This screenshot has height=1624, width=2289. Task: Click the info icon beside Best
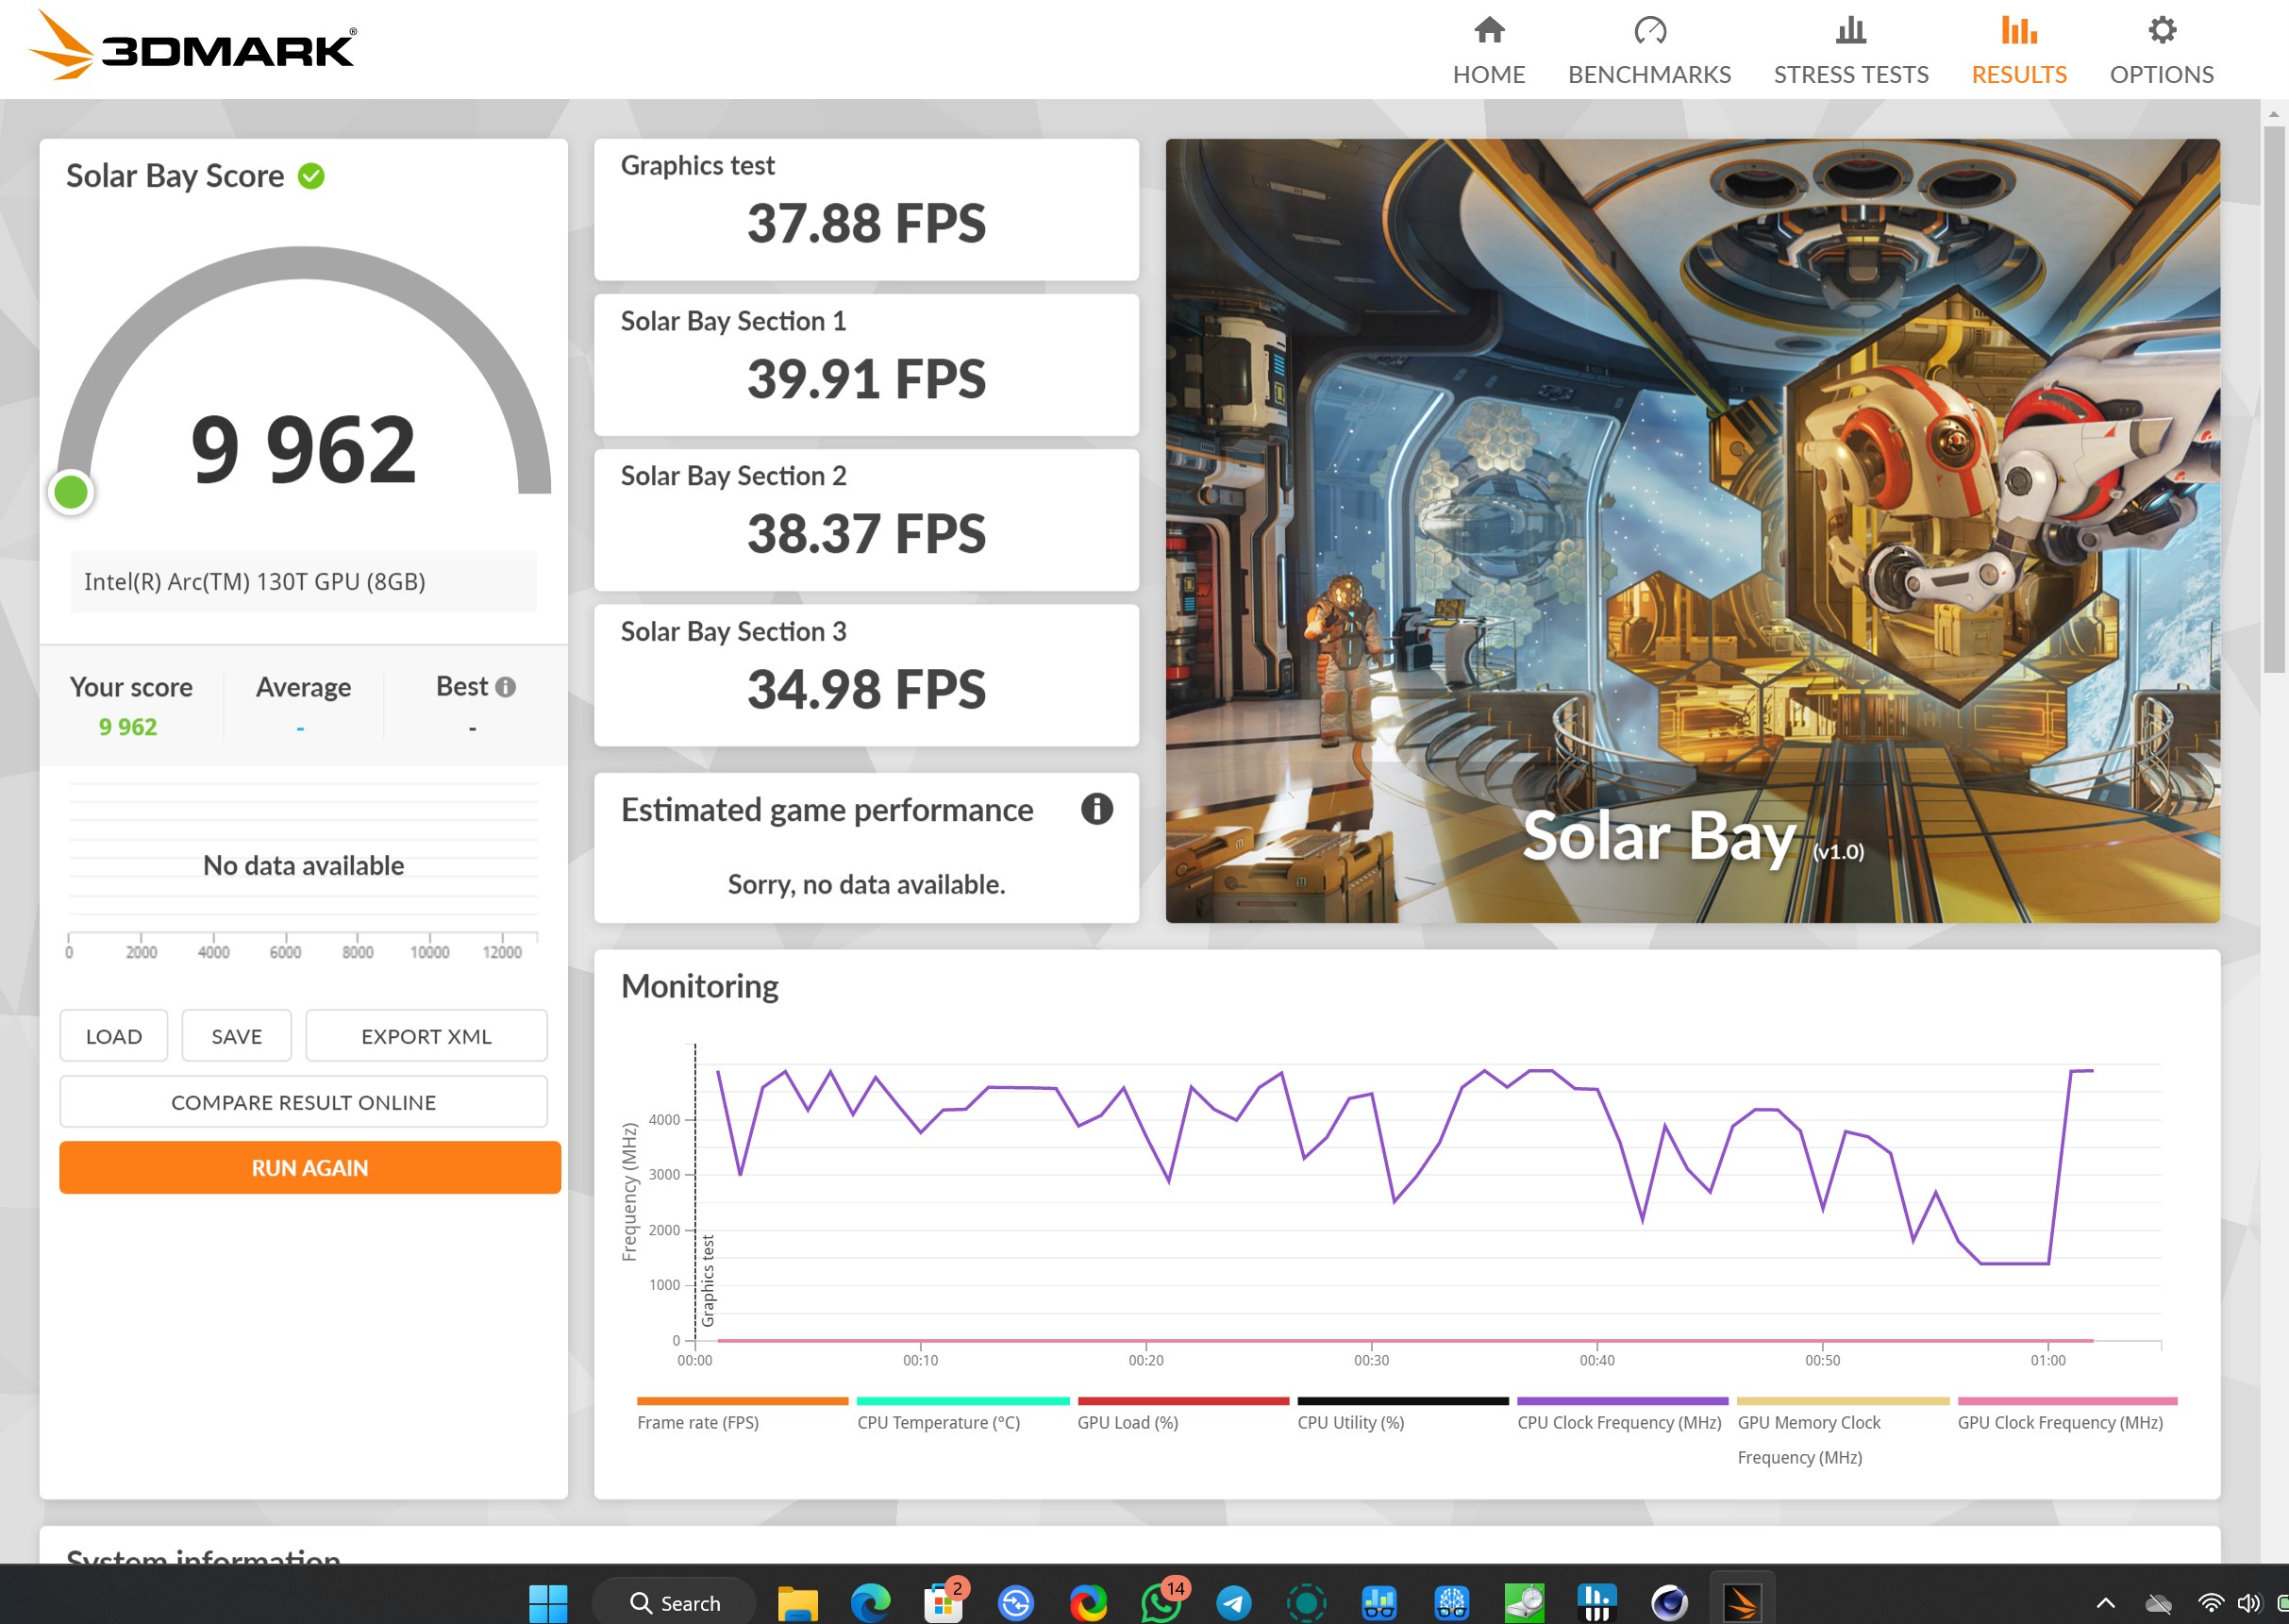pos(506,687)
